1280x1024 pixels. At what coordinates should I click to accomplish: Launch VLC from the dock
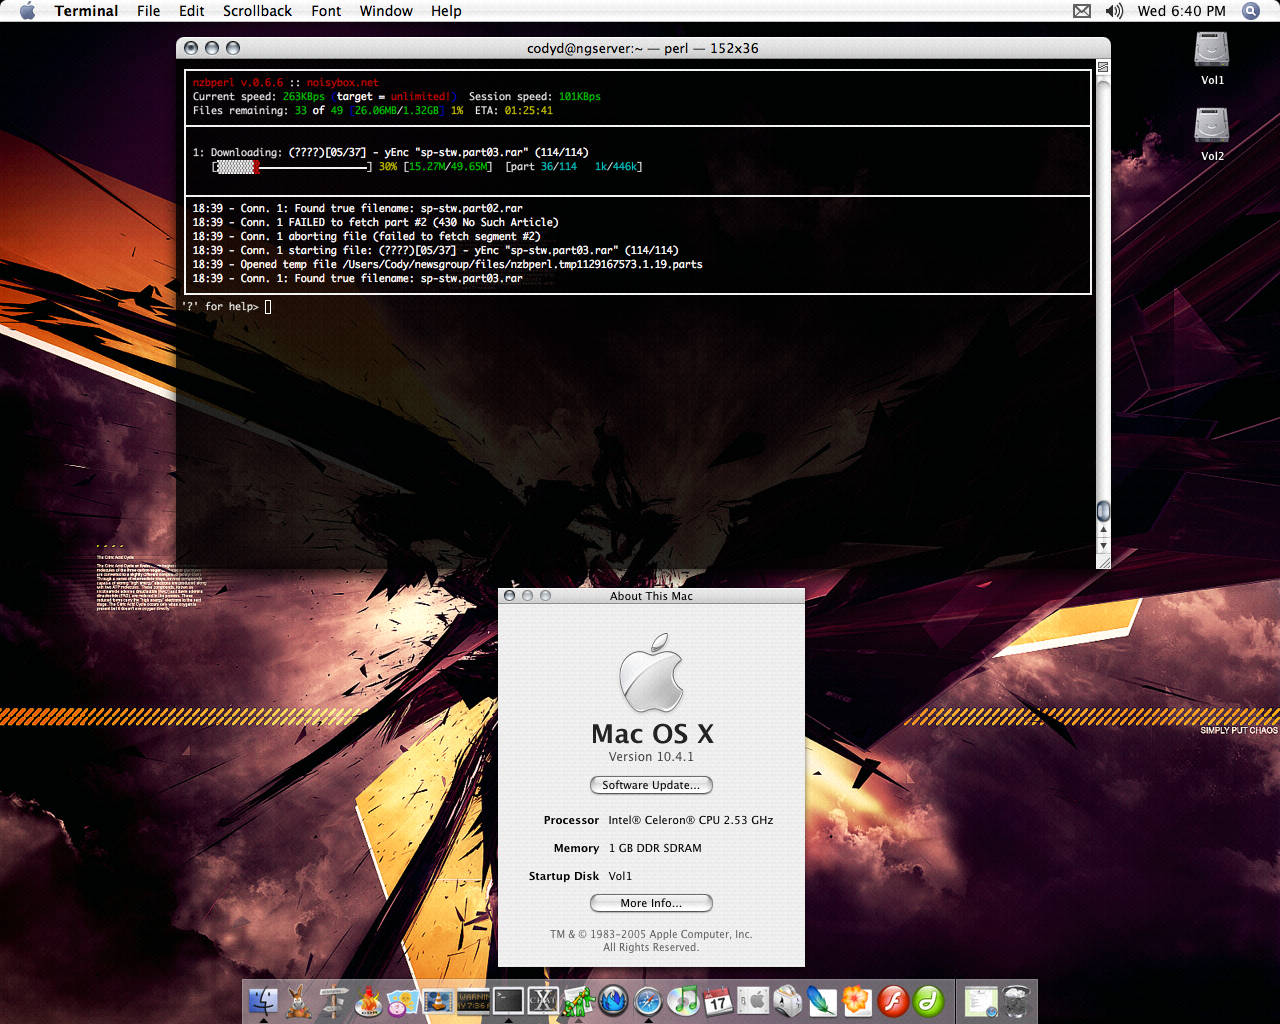[x=438, y=1001]
